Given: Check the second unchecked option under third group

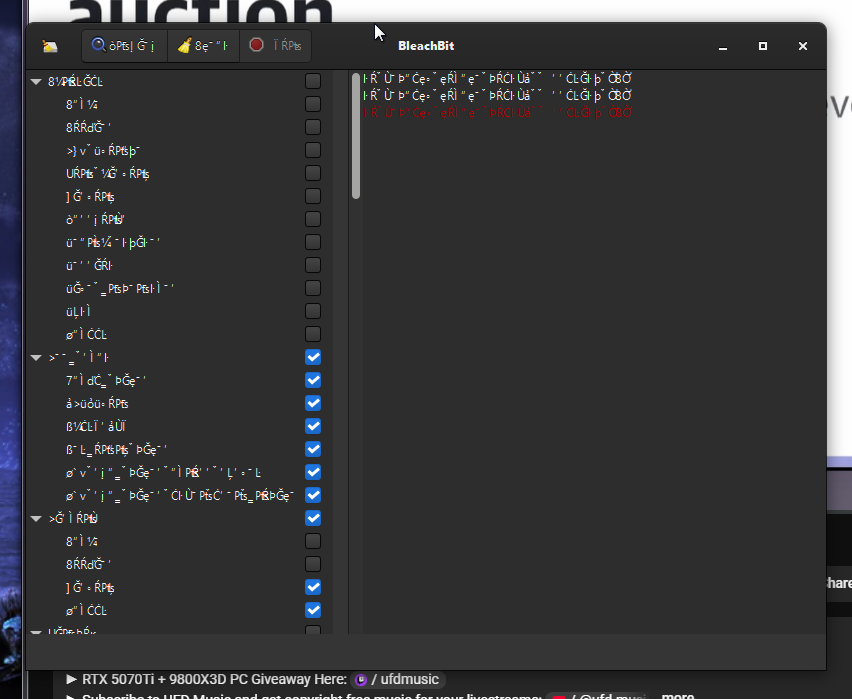Looking at the screenshot, I should (x=313, y=564).
